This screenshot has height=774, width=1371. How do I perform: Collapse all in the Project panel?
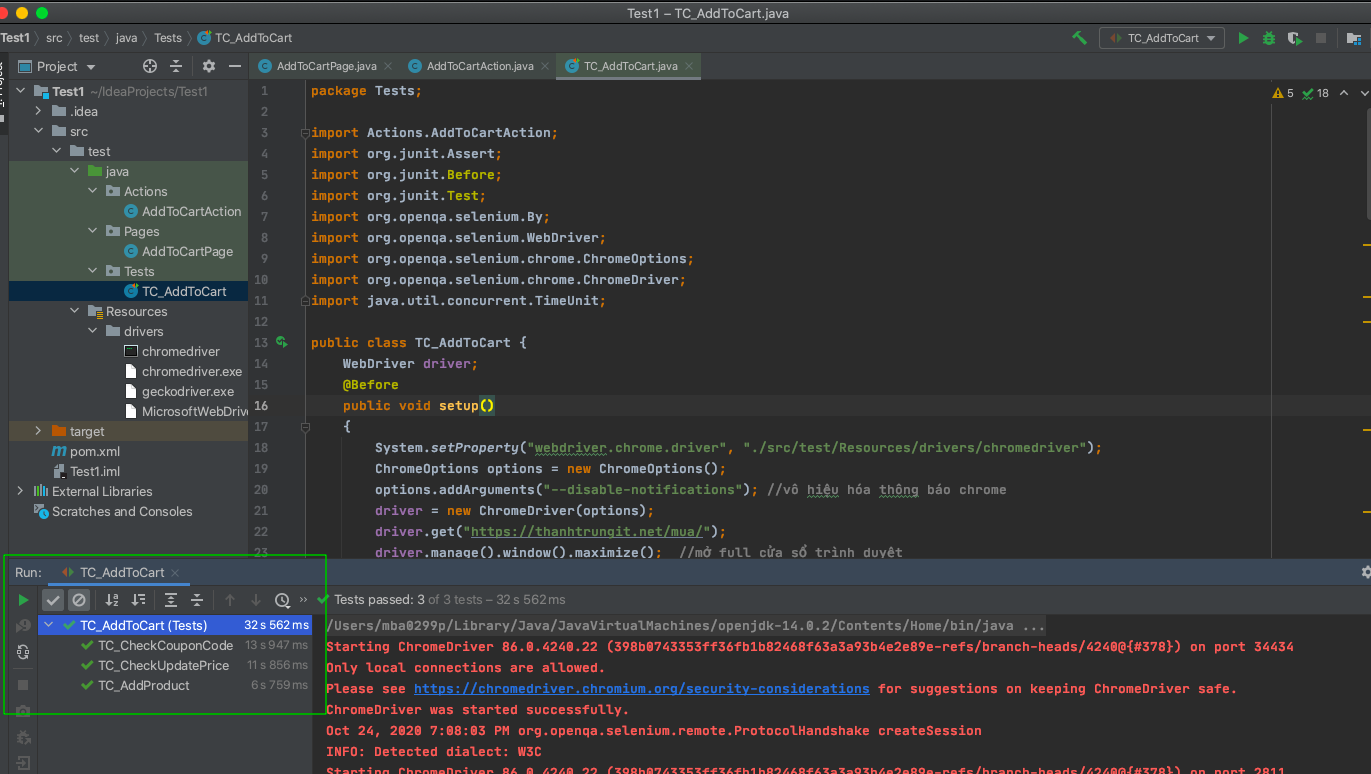click(x=176, y=66)
